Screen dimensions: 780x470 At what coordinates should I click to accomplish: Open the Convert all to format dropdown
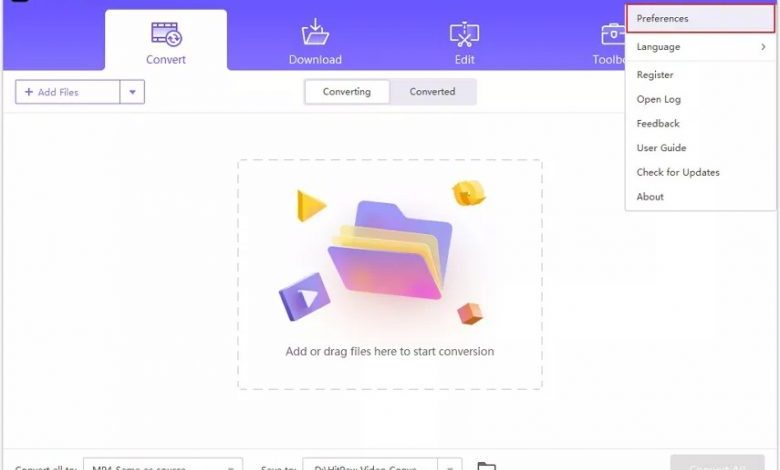coord(163,465)
